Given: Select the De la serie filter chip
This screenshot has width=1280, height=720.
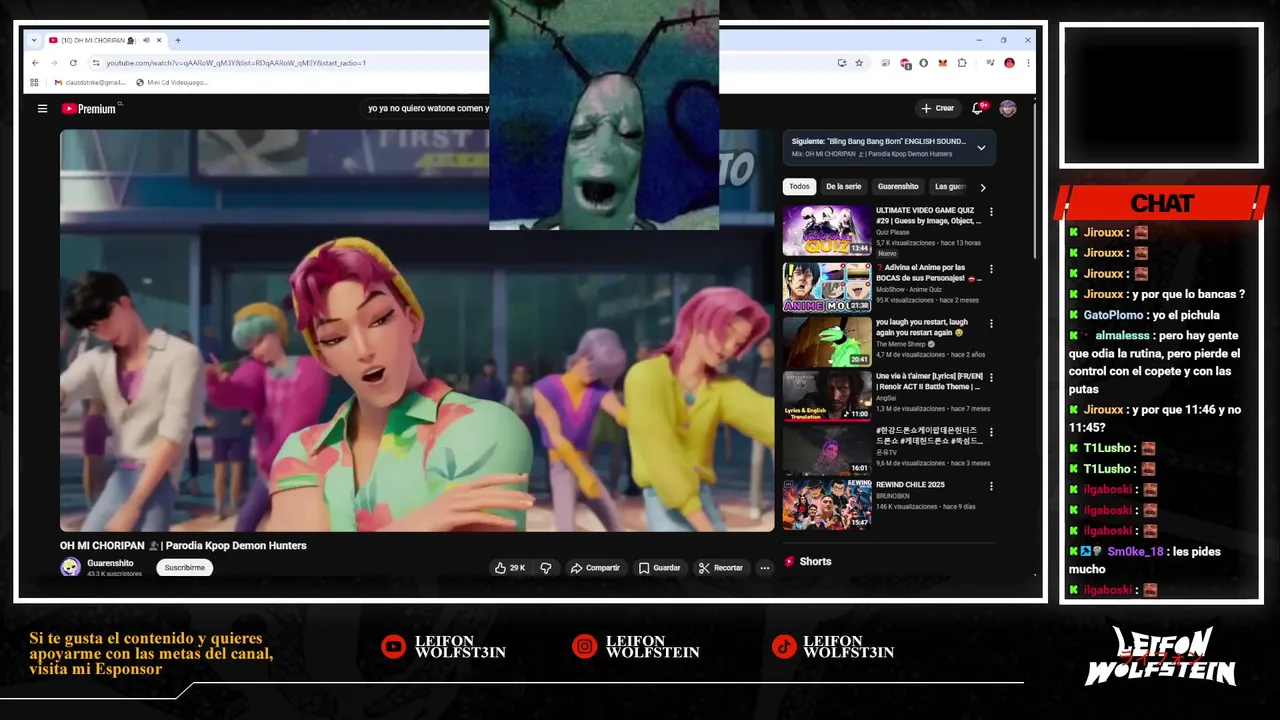Looking at the screenshot, I should coord(844,187).
